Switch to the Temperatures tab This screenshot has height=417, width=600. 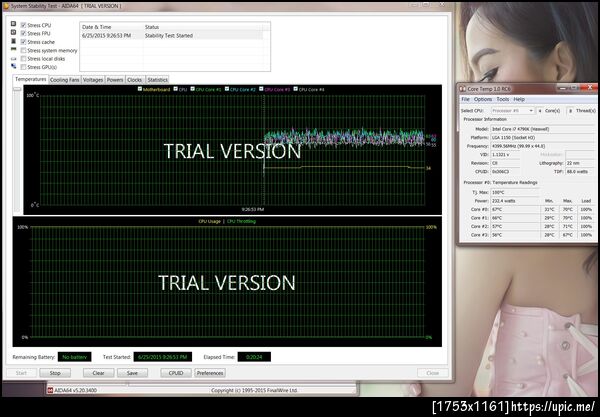tap(31, 79)
